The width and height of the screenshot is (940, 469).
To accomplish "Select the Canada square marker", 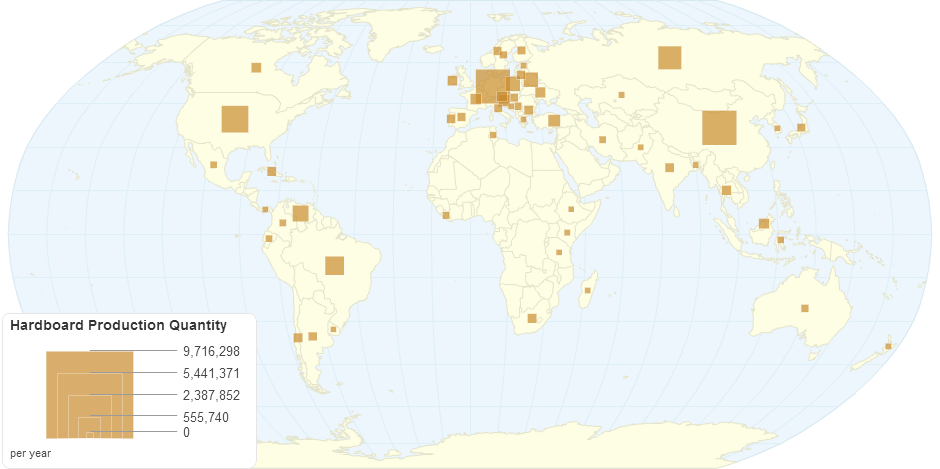I will [x=256, y=68].
